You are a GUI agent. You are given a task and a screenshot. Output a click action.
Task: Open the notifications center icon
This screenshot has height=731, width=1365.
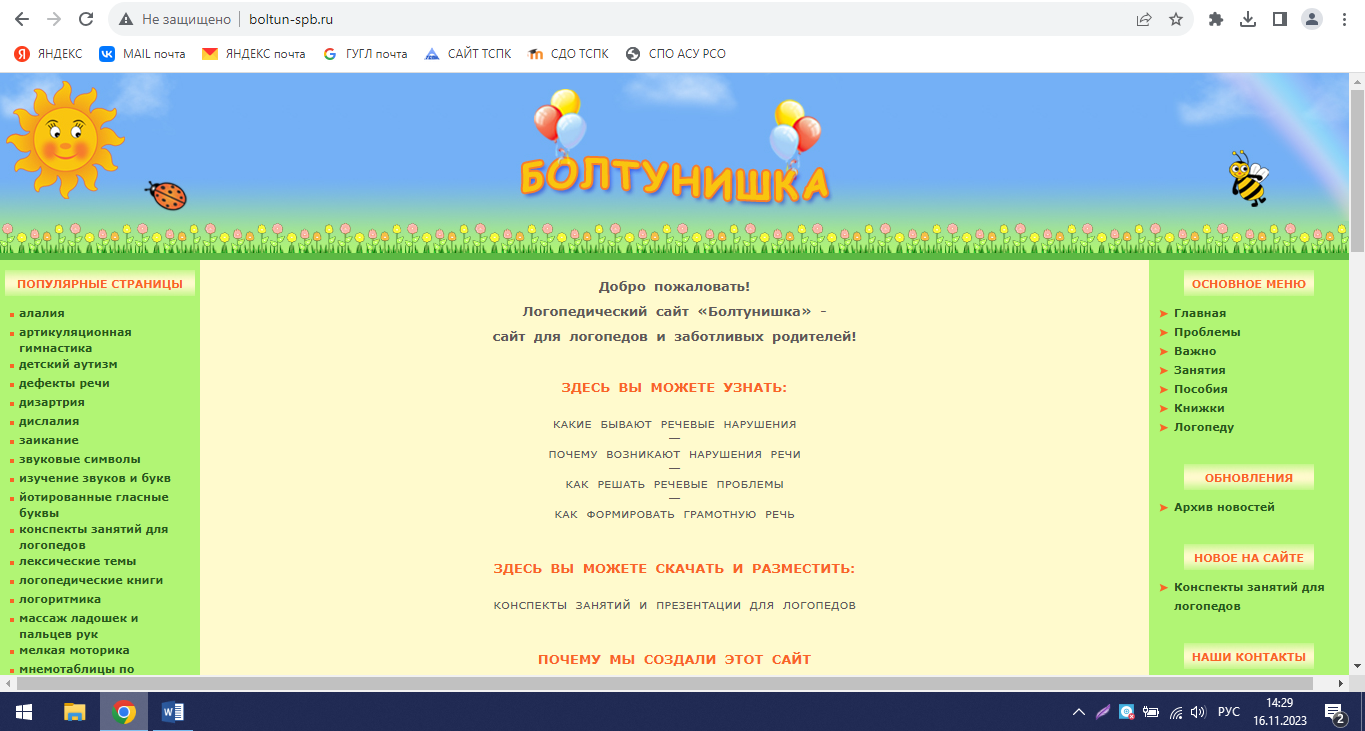(x=1334, y=712)
